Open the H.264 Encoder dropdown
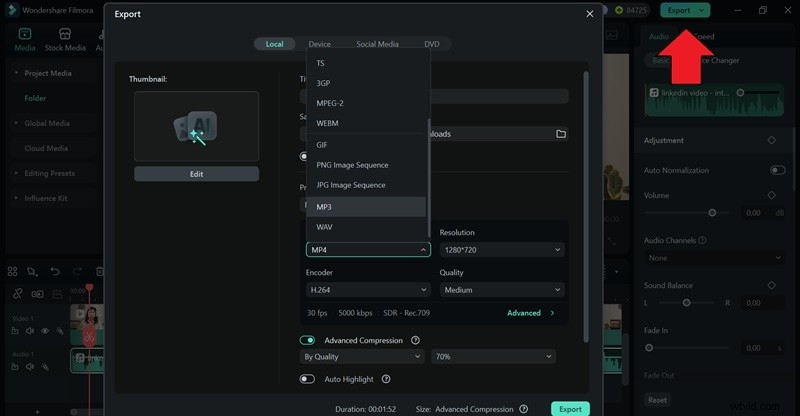800x416 pixels. (x=367, y=290)
